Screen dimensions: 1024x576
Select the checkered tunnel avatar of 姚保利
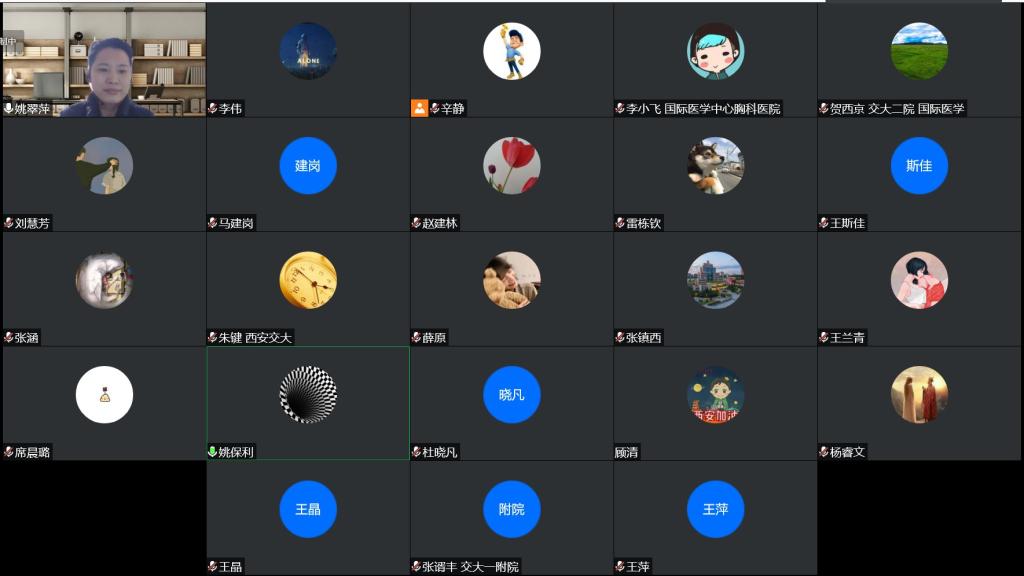pos(308,395)
